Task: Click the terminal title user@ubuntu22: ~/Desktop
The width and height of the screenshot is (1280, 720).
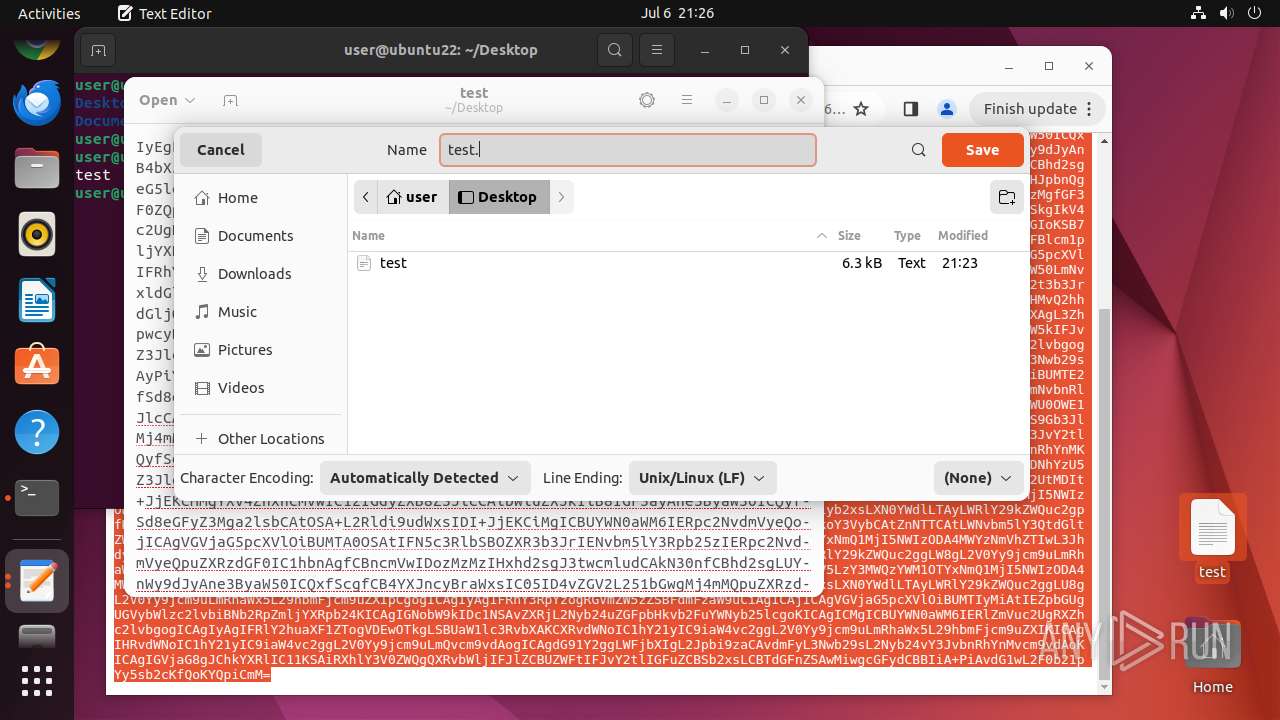Action: [441, 49]
